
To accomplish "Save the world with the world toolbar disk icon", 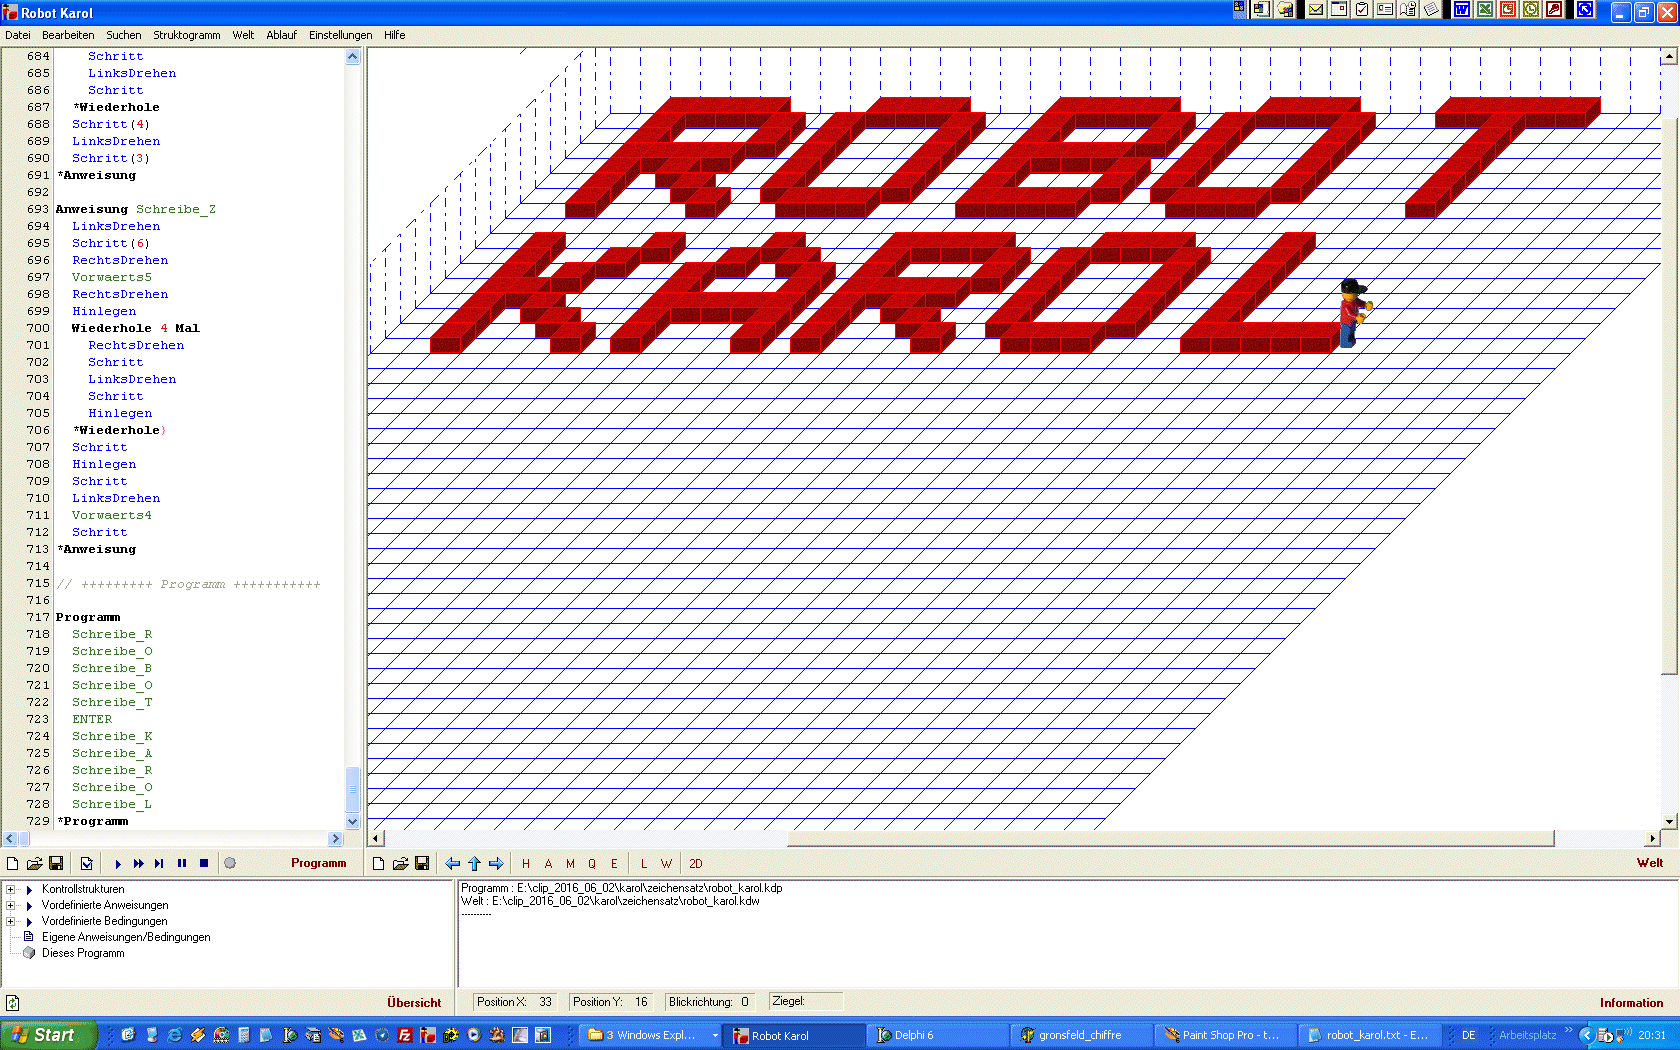I will (422, 863).
